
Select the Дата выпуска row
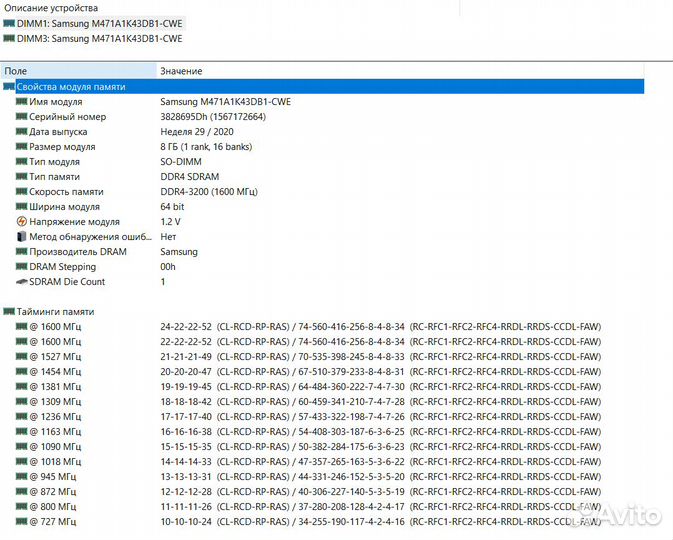(58, 131)
